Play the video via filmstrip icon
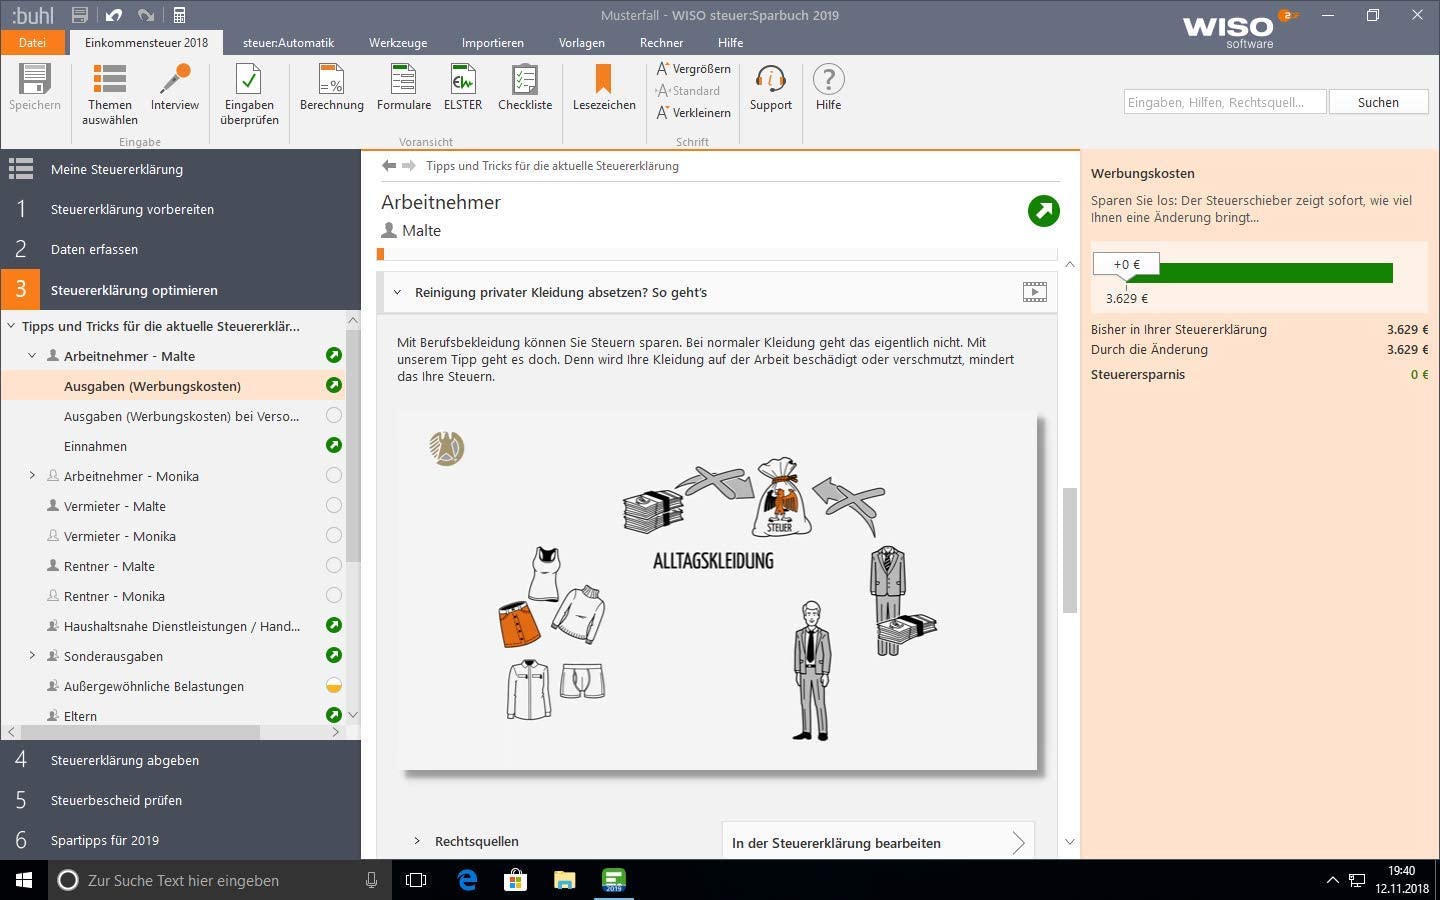Image resolution: width=1440 pixels, height=900 pixels. 1035,292
